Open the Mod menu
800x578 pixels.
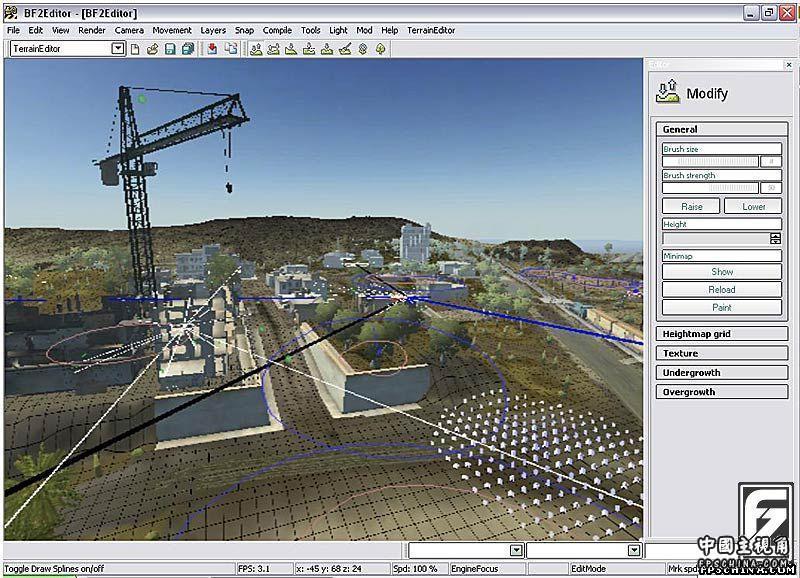tap(364, 30)
